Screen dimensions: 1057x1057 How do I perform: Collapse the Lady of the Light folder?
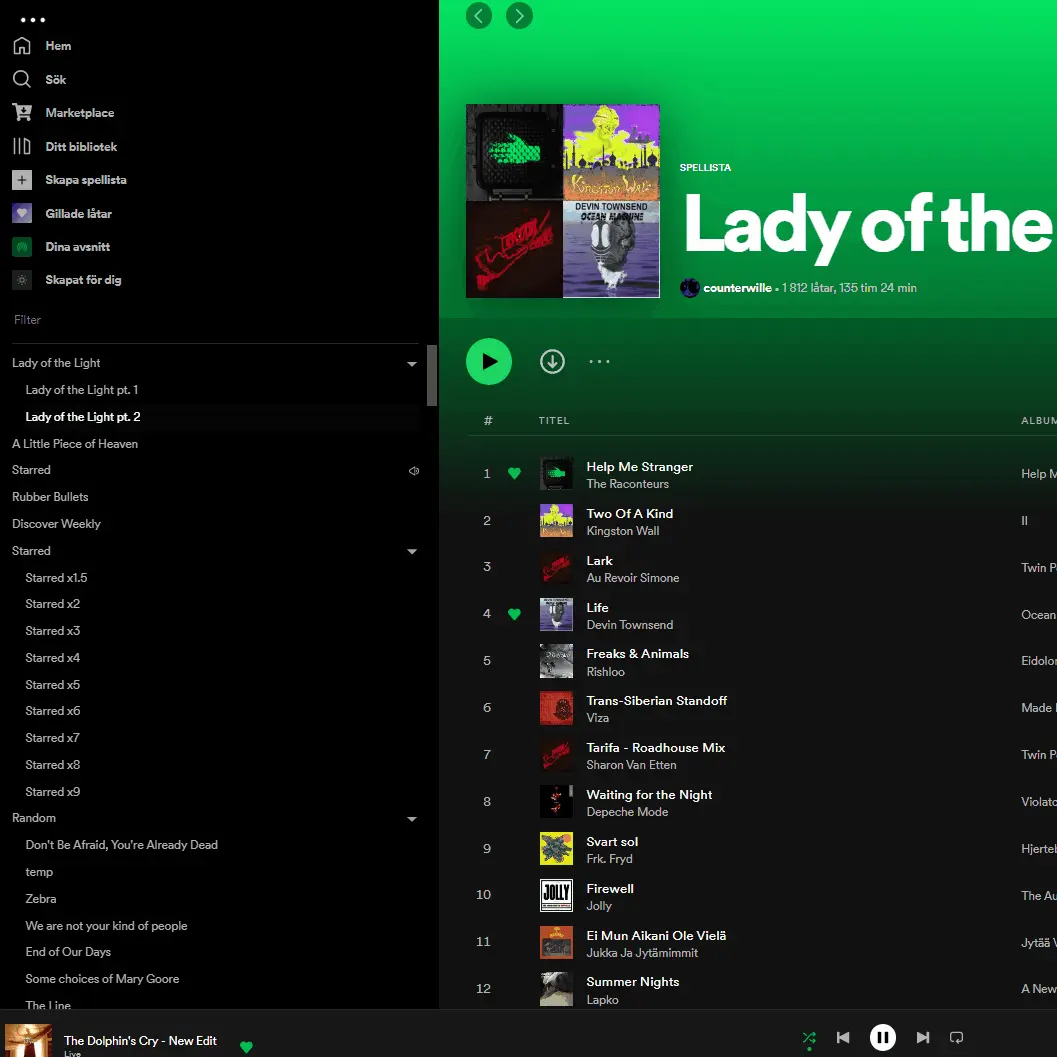point(412,364)
